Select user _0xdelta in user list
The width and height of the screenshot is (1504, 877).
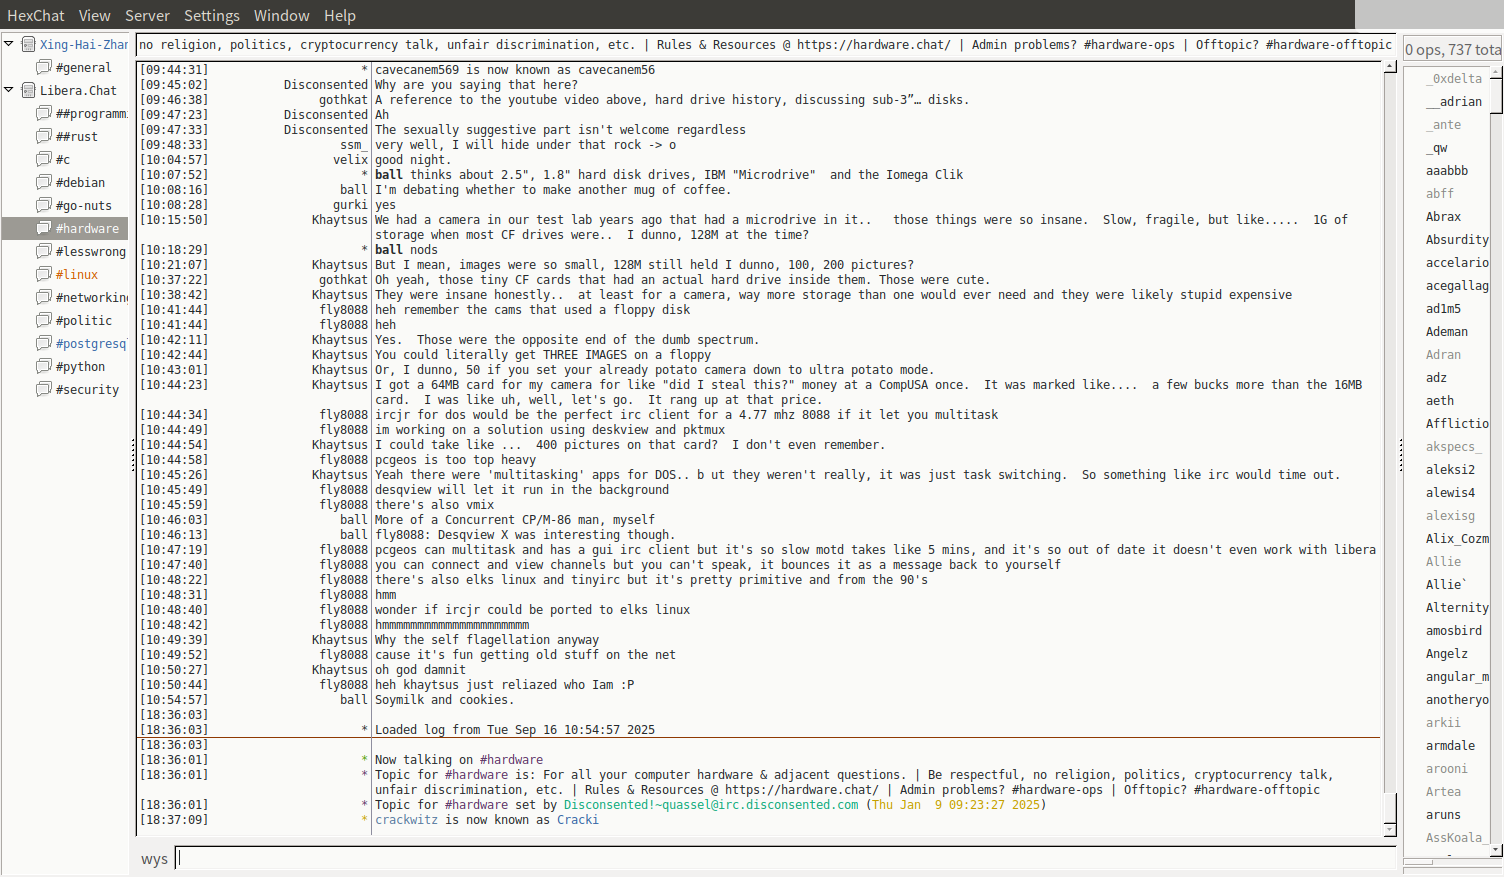coord(1454,79)
